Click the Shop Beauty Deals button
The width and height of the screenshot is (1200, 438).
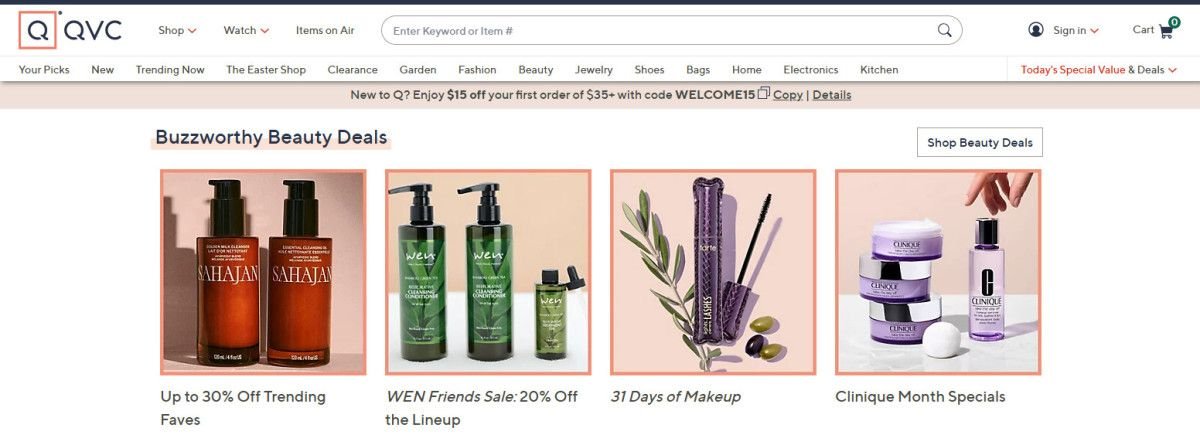[x=980, y=143]
